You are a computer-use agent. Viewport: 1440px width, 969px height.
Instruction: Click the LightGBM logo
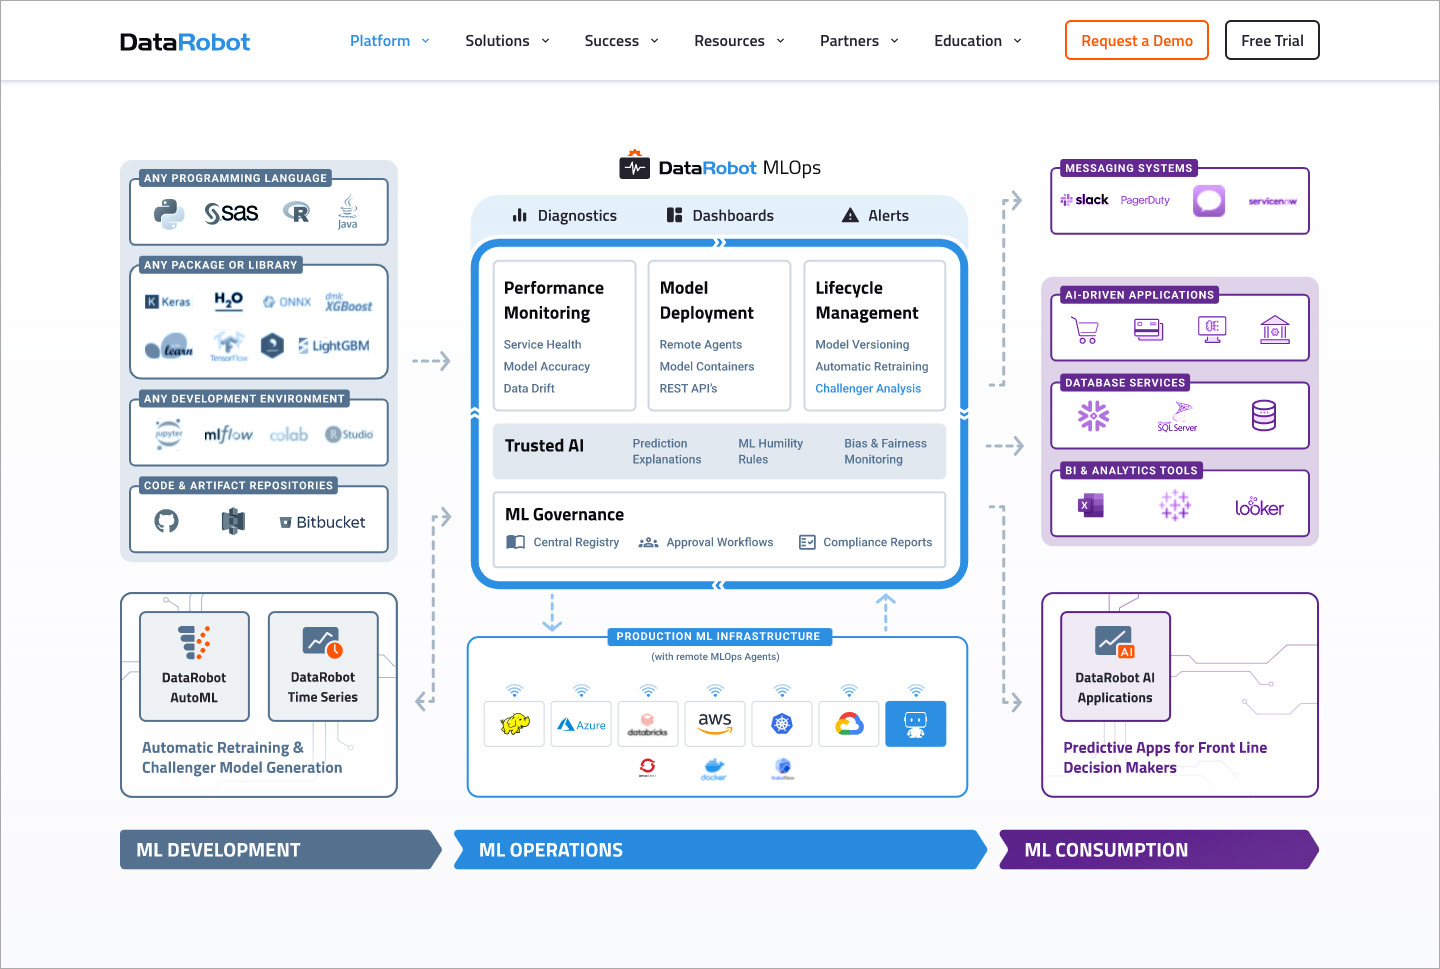pyautogui.click(x=334, y=346)
